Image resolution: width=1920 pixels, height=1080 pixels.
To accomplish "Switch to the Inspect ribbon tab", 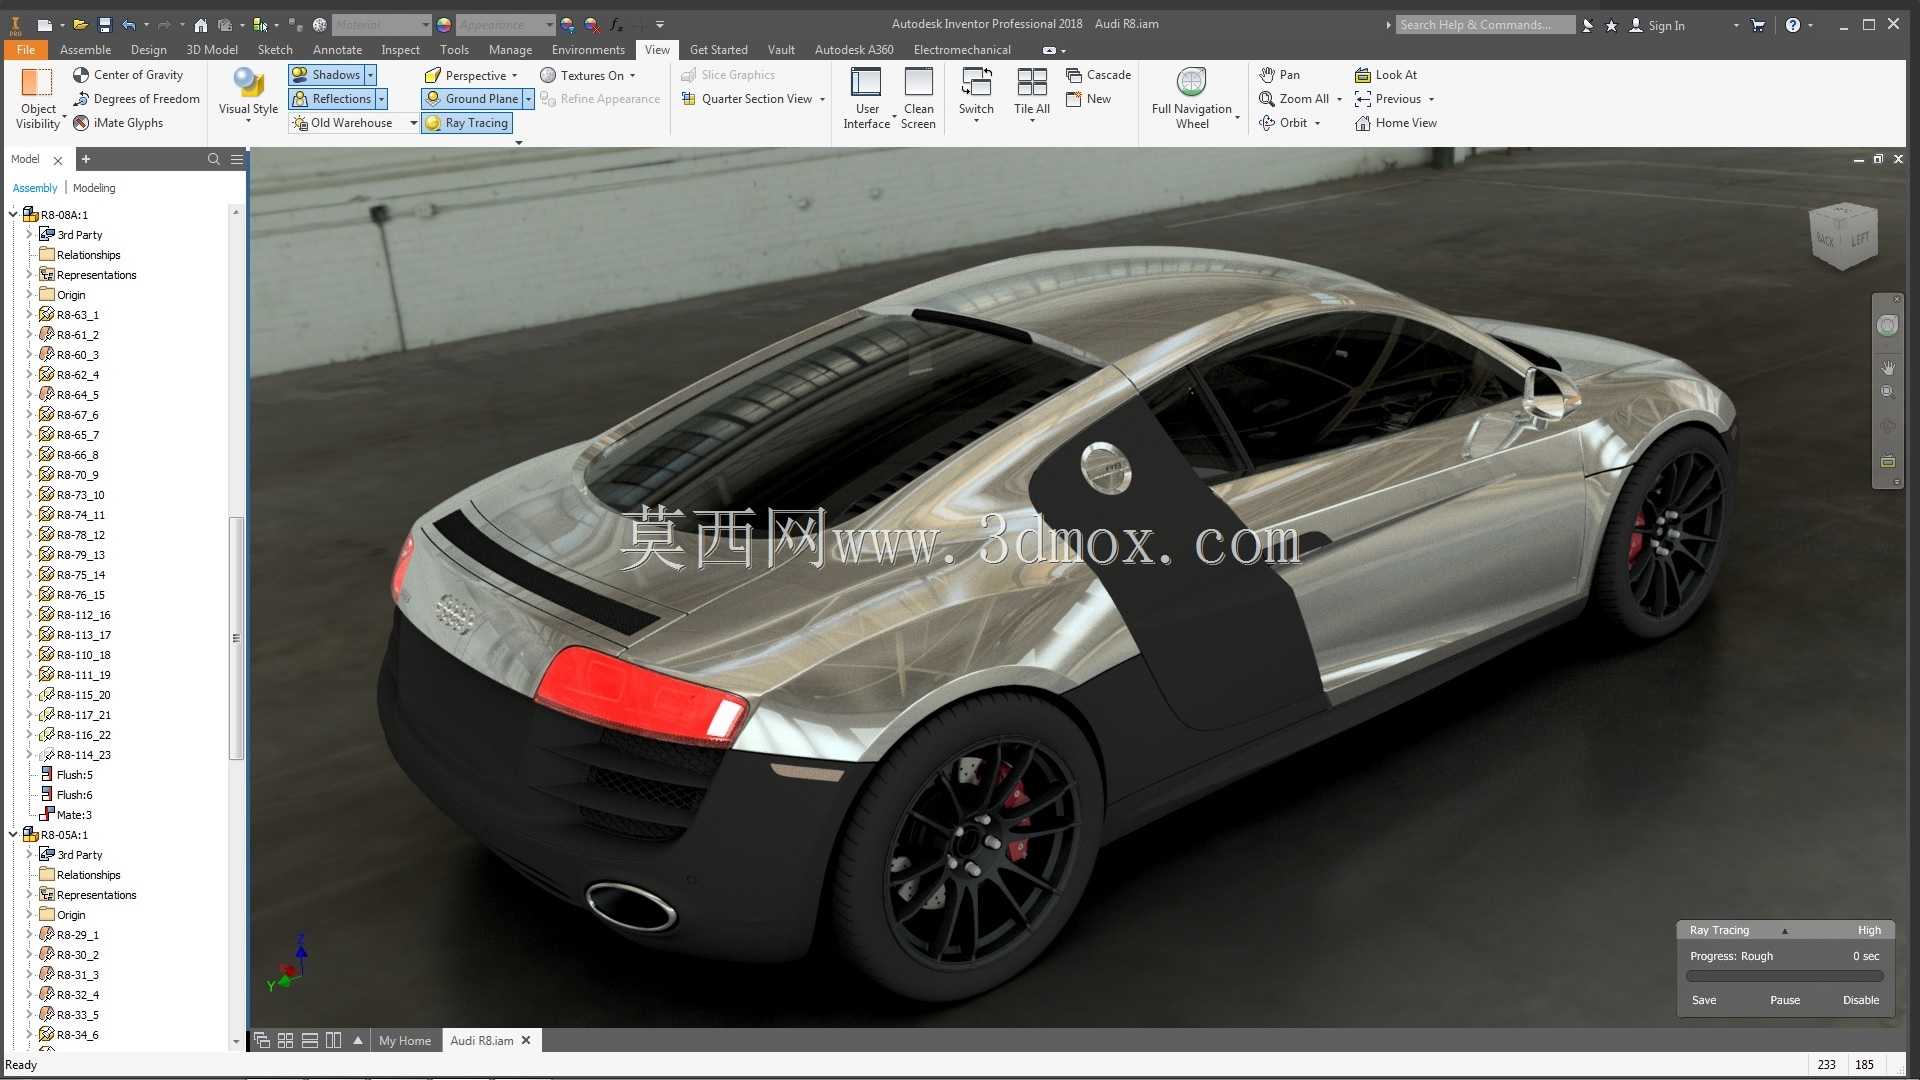I will pos(400,50).
